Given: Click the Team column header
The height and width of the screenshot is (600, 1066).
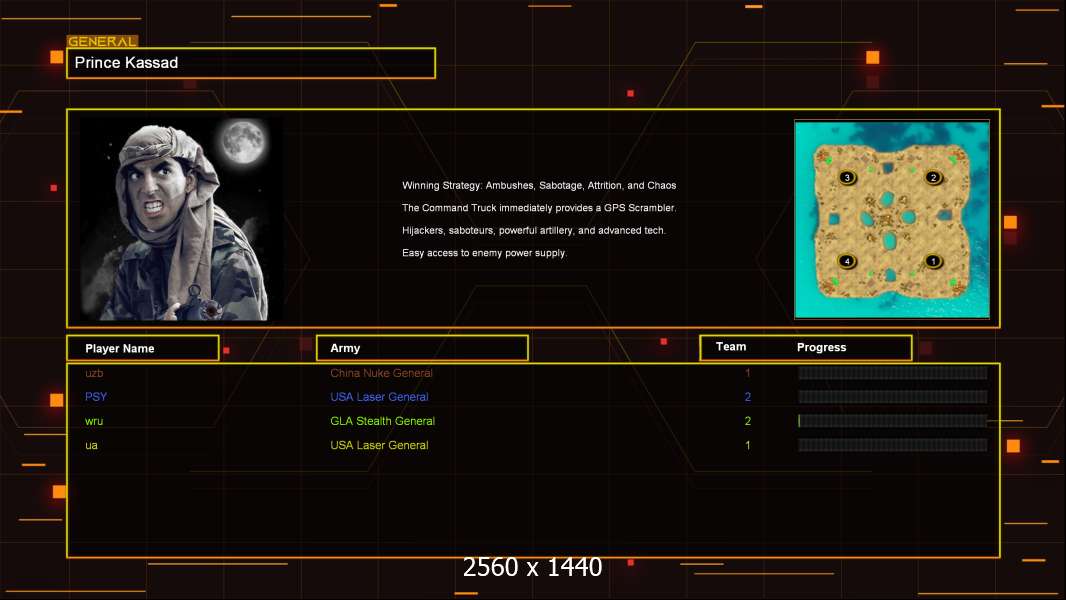Looking at the screenshot, I should 731,347.
